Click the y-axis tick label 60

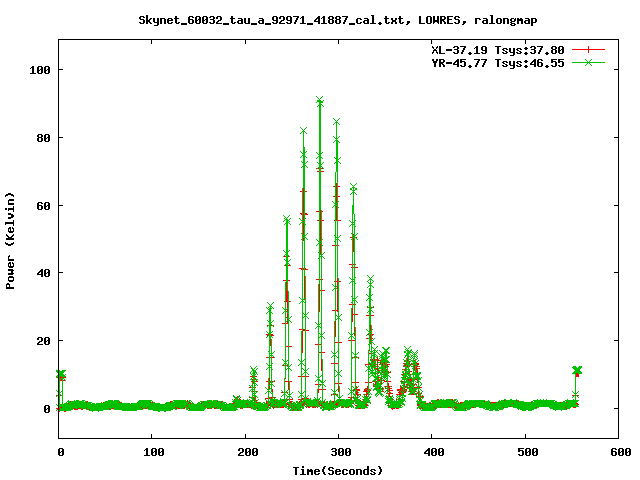click(43, 206)
